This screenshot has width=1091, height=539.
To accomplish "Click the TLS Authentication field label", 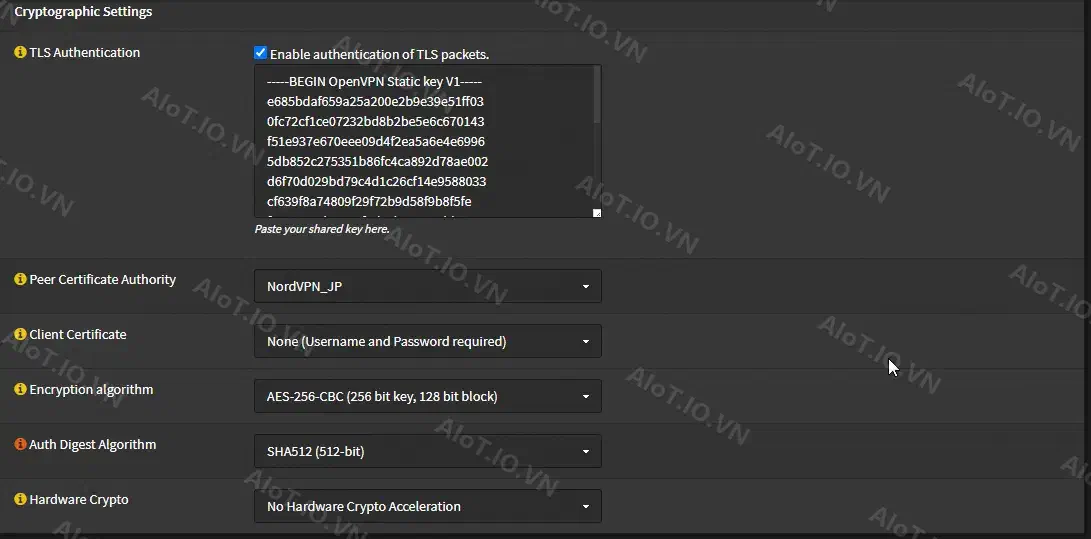I will (84, 53).
